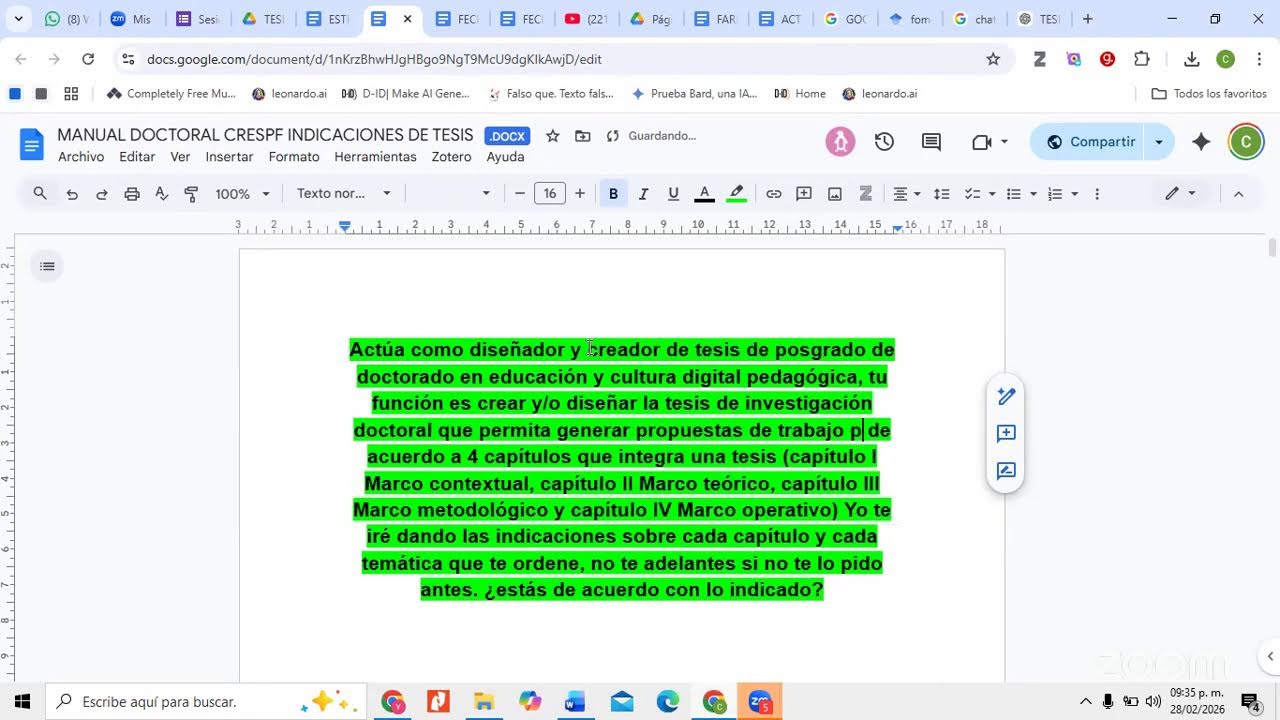Open the Archivo menu
Screen dimensions: 1280x720
point(81,157)
